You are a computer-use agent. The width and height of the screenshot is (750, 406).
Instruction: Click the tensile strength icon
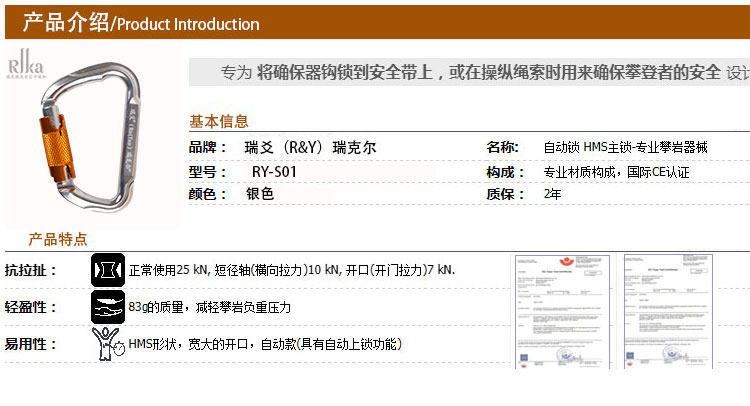[x=108, y=270]
